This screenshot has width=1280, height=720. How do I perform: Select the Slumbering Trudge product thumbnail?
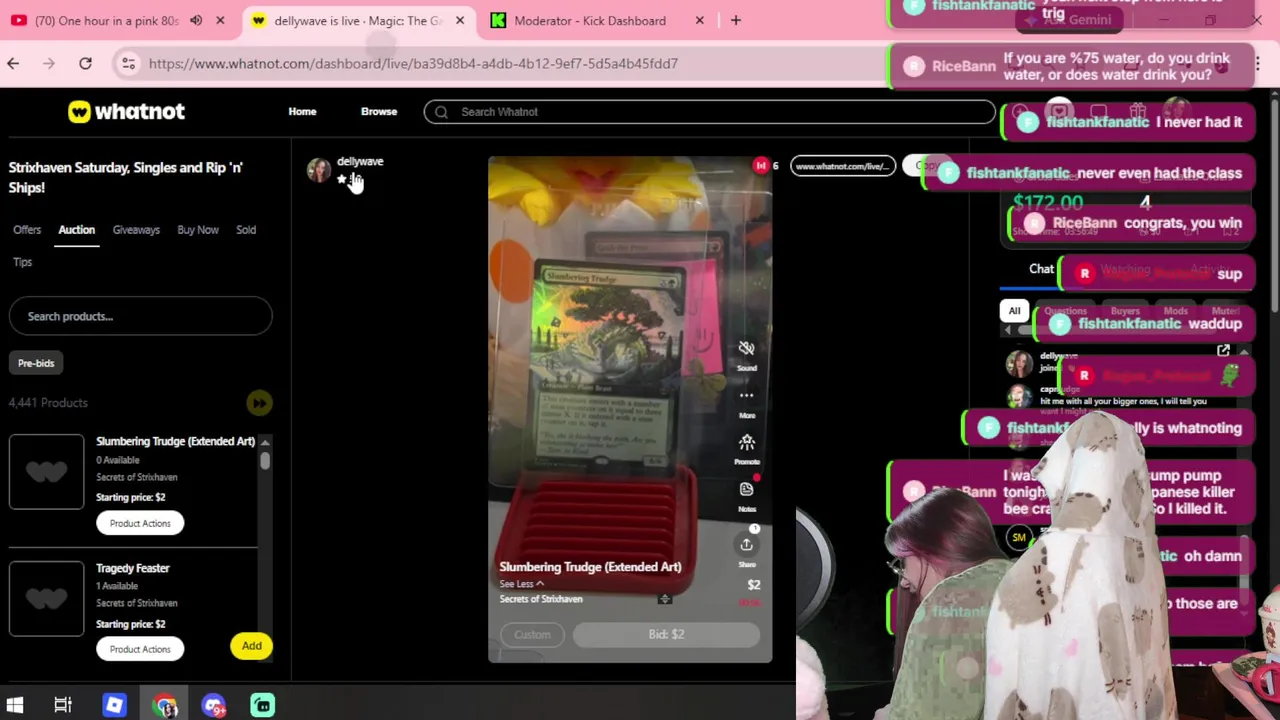(x=46, y=472)
